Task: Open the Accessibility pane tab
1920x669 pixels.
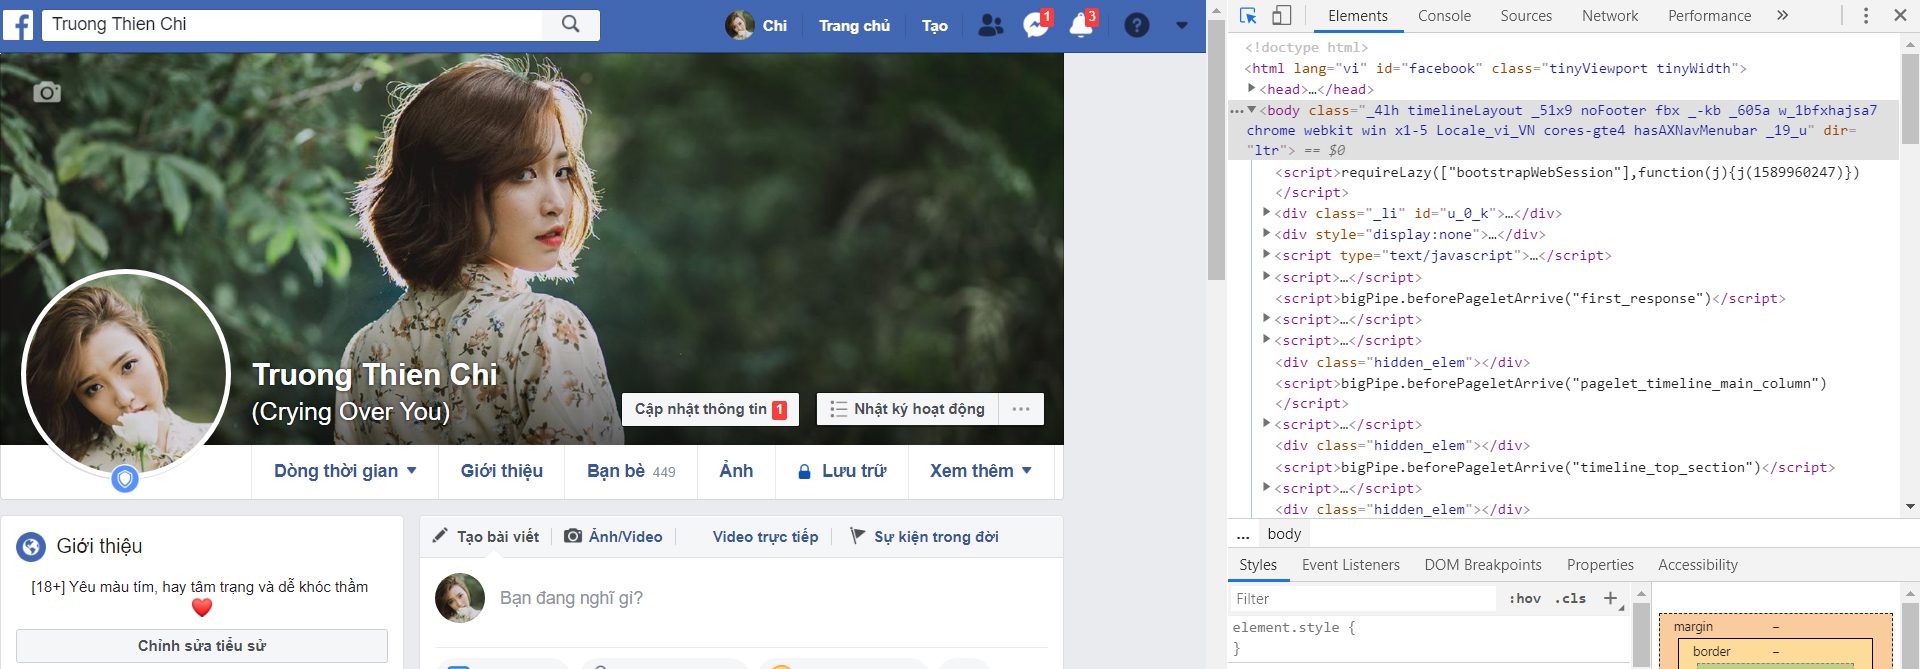Action: tap(1698, 565)
